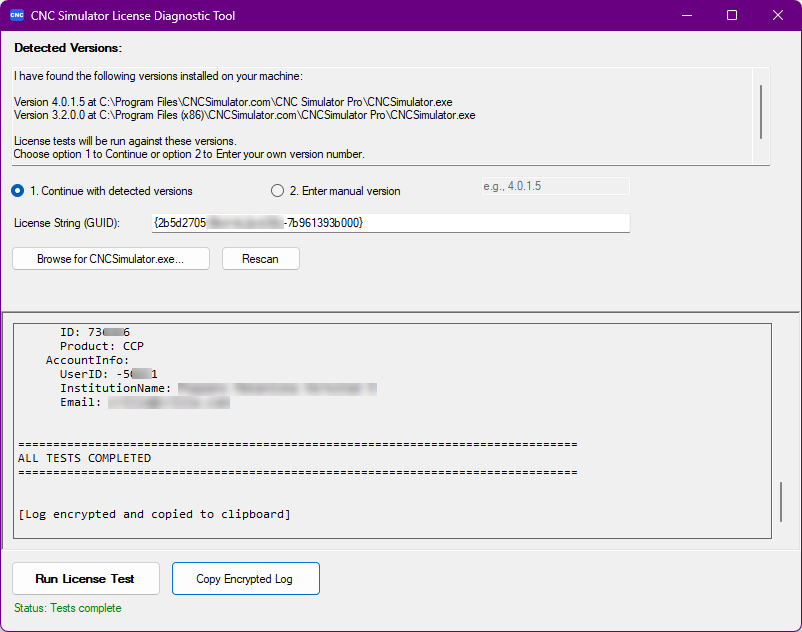Image resolution: width=802 pixels, height=632 pixels.
Task: Maximize the License Diagnostic Tool window
Action: (x=732, y=15)
